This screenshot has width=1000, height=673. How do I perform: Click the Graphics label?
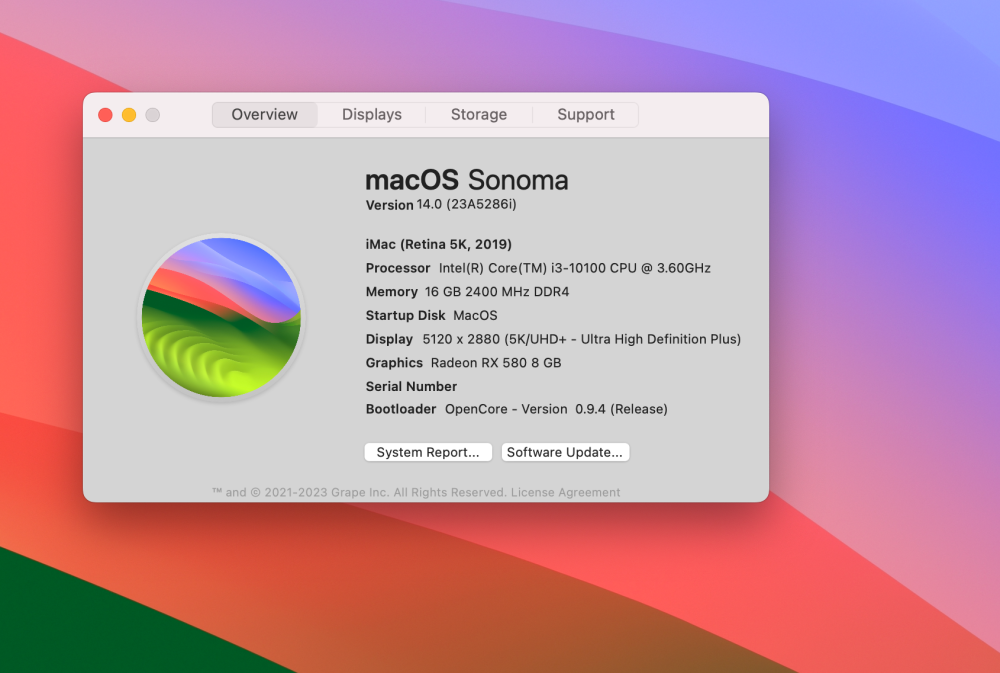click(394, 362)
